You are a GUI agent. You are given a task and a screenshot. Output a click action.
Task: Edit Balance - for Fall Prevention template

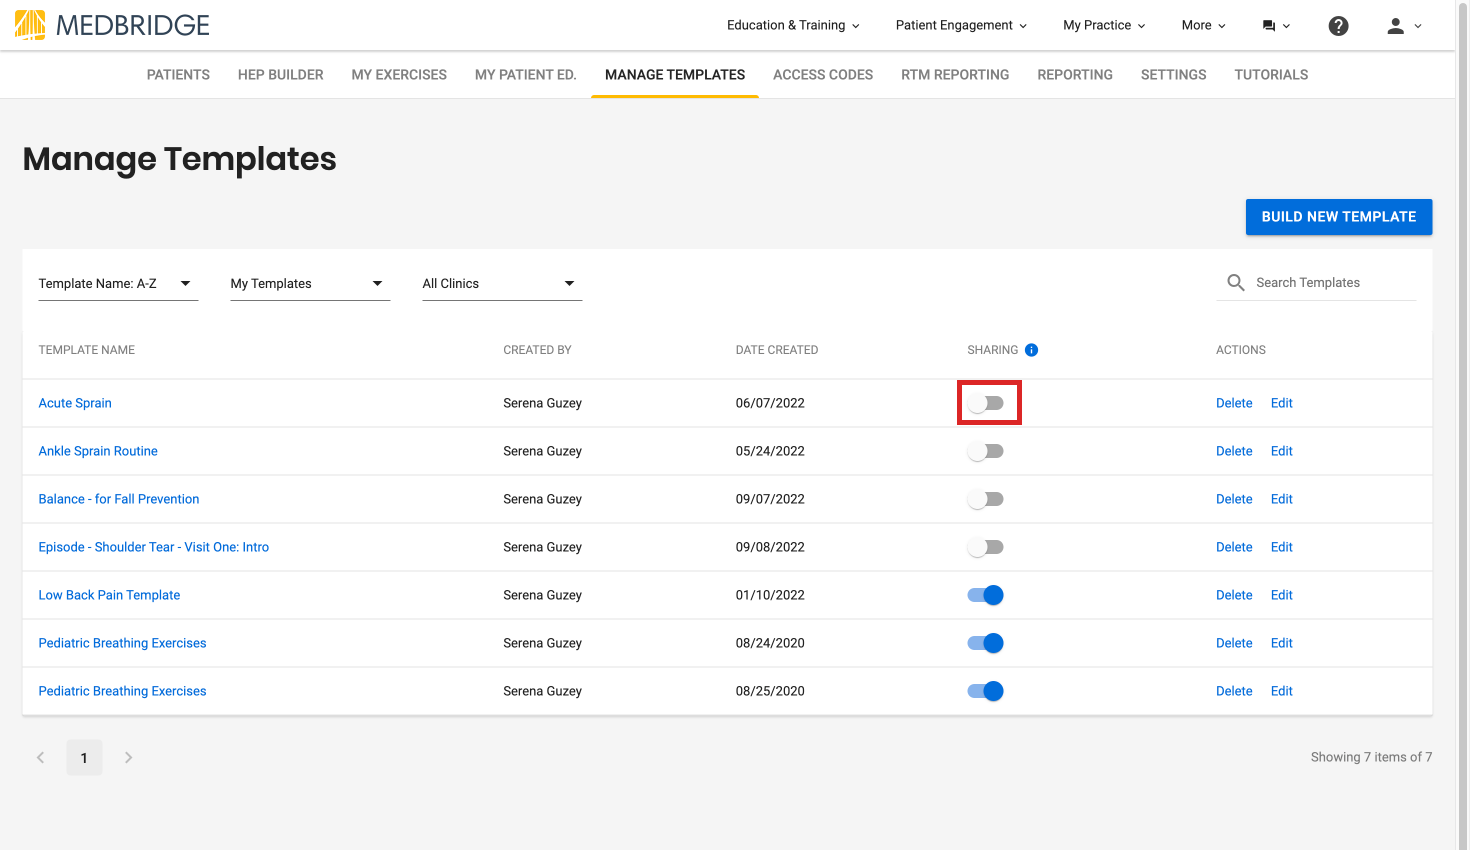point(1282,499)
